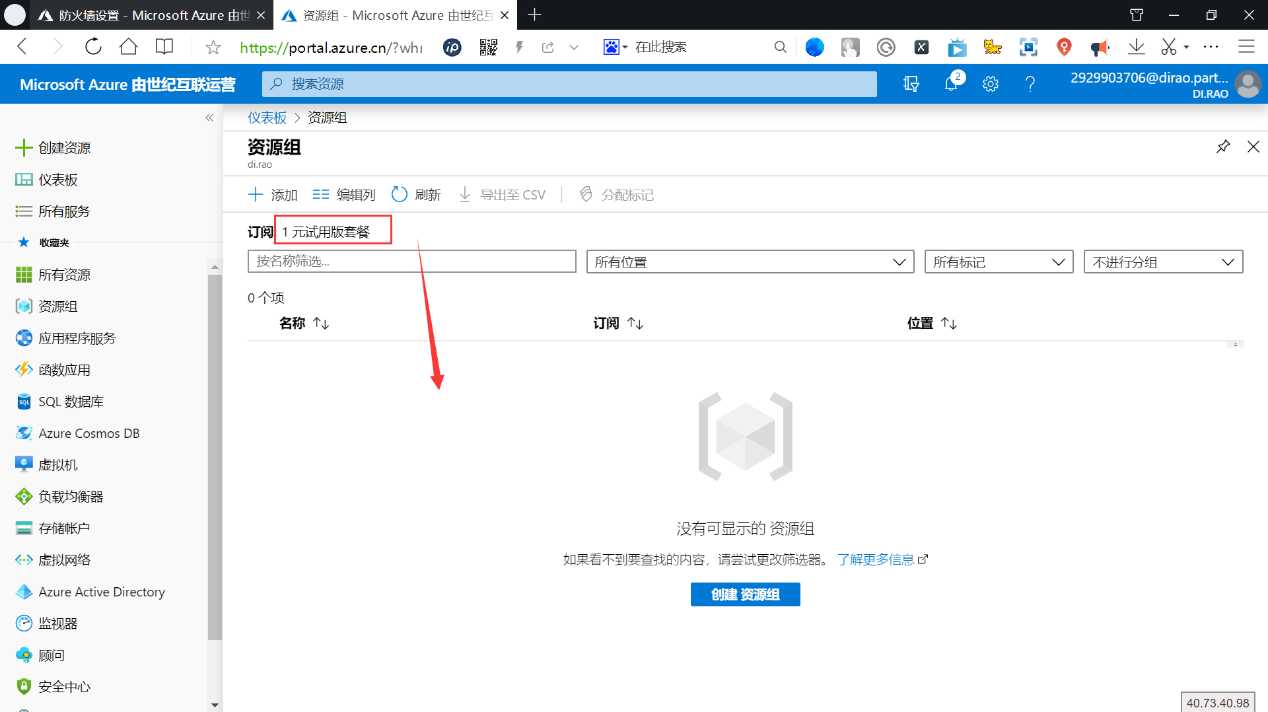1268x712 pixels.
Task: Pin the resource group blade
Action: (x=1223, y=147)
